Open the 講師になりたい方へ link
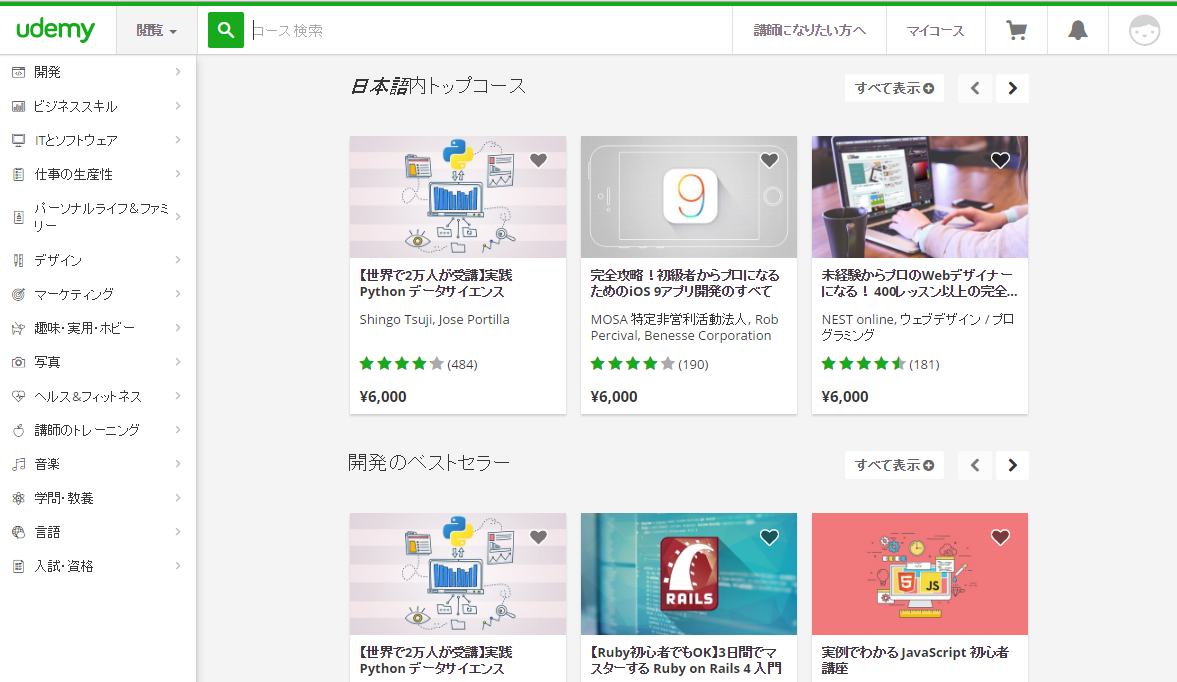Screen dimensions: 1177x682 pyautogui.click(x=809, y=30)
